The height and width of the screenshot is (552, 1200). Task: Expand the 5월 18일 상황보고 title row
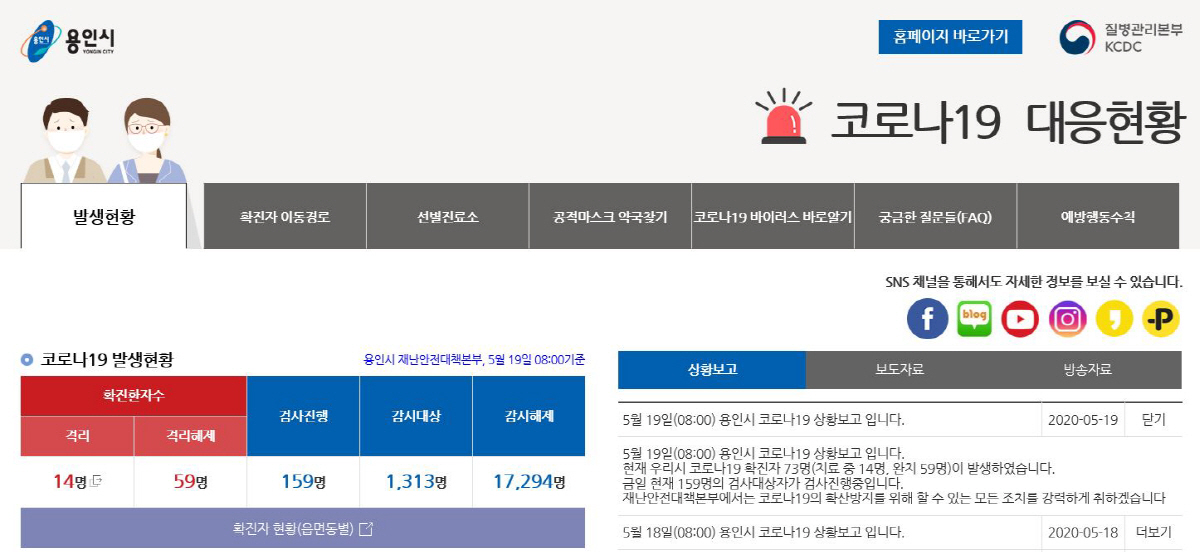pos(762,532)
